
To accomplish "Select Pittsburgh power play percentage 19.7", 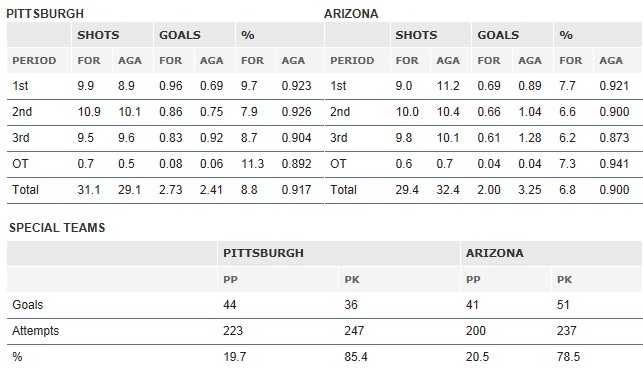I will (x=235, y=357).
